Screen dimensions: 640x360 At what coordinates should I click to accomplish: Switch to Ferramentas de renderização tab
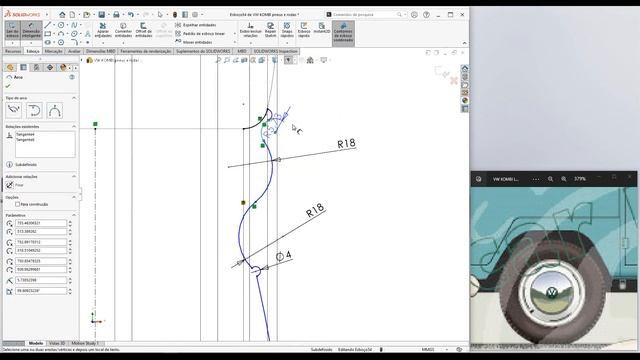[146, 51]
